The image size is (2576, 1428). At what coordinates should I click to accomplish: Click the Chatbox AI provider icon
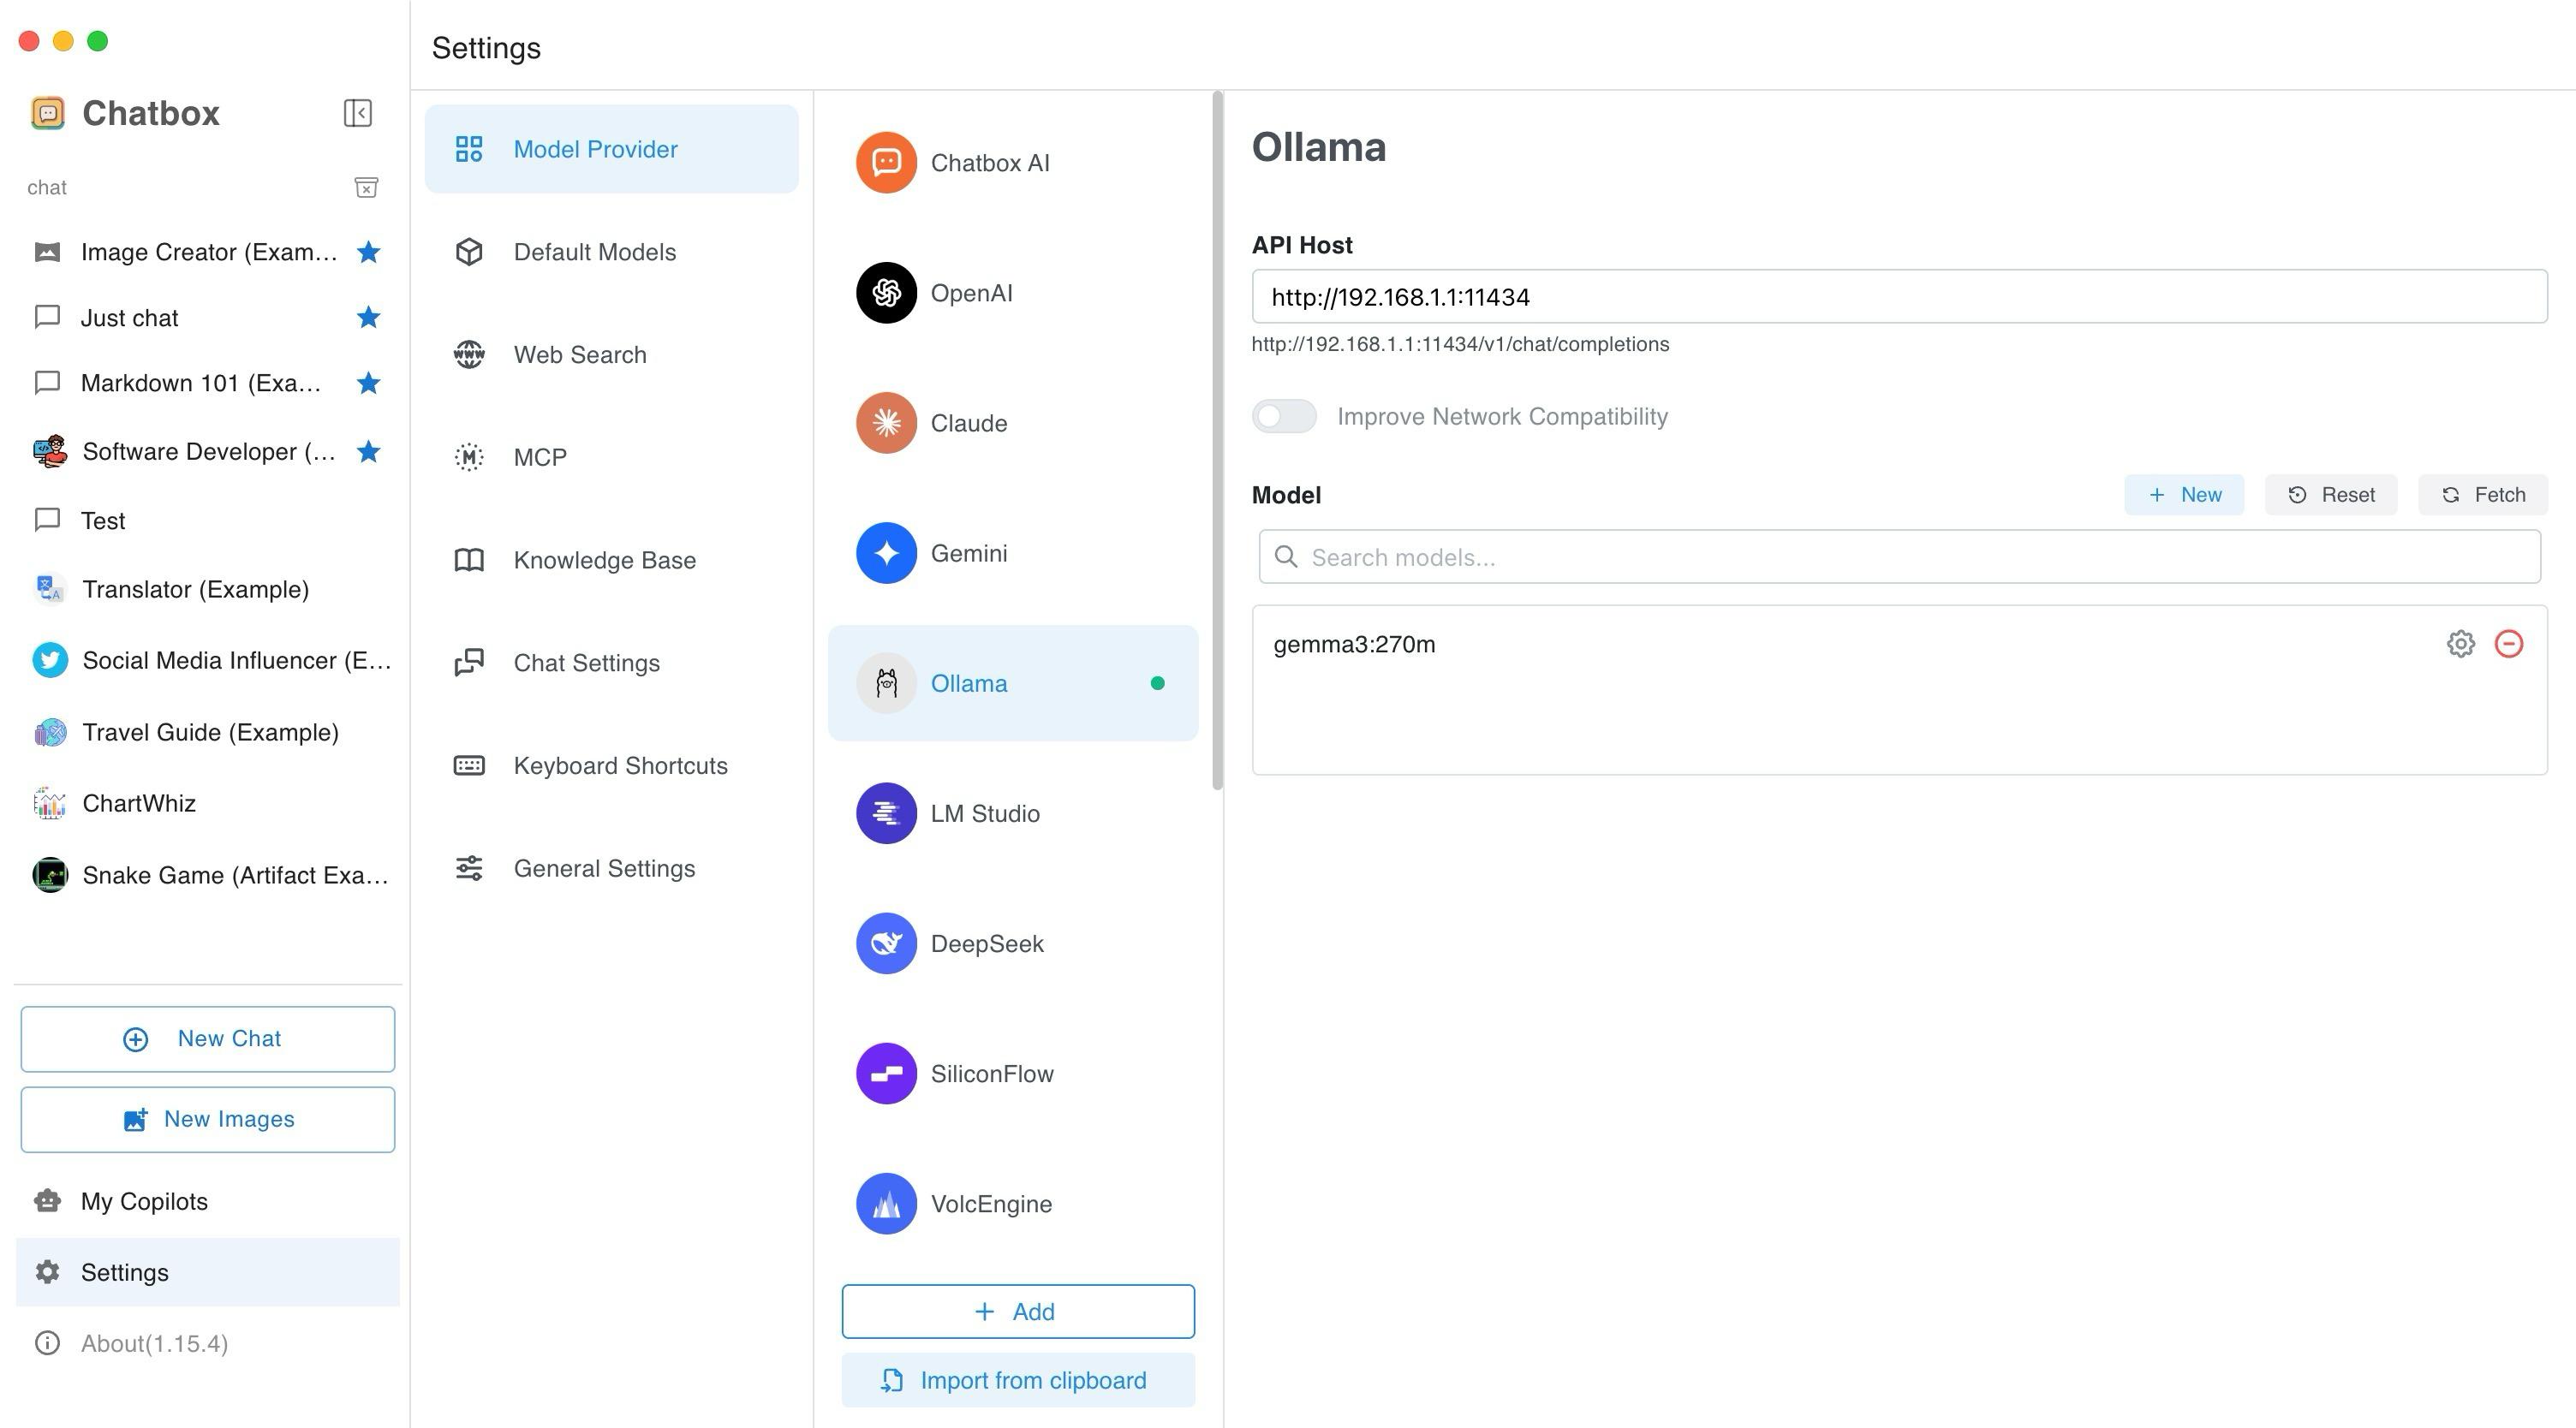(886, 163)
